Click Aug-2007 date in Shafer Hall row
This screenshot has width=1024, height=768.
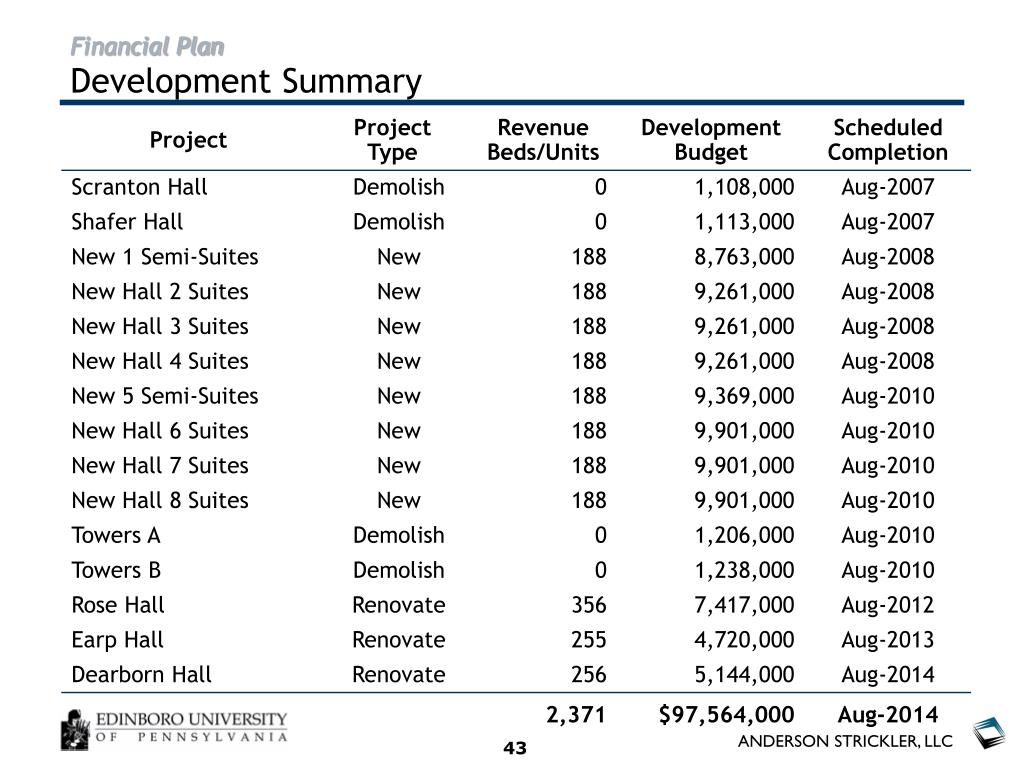(x=888, y=222)
